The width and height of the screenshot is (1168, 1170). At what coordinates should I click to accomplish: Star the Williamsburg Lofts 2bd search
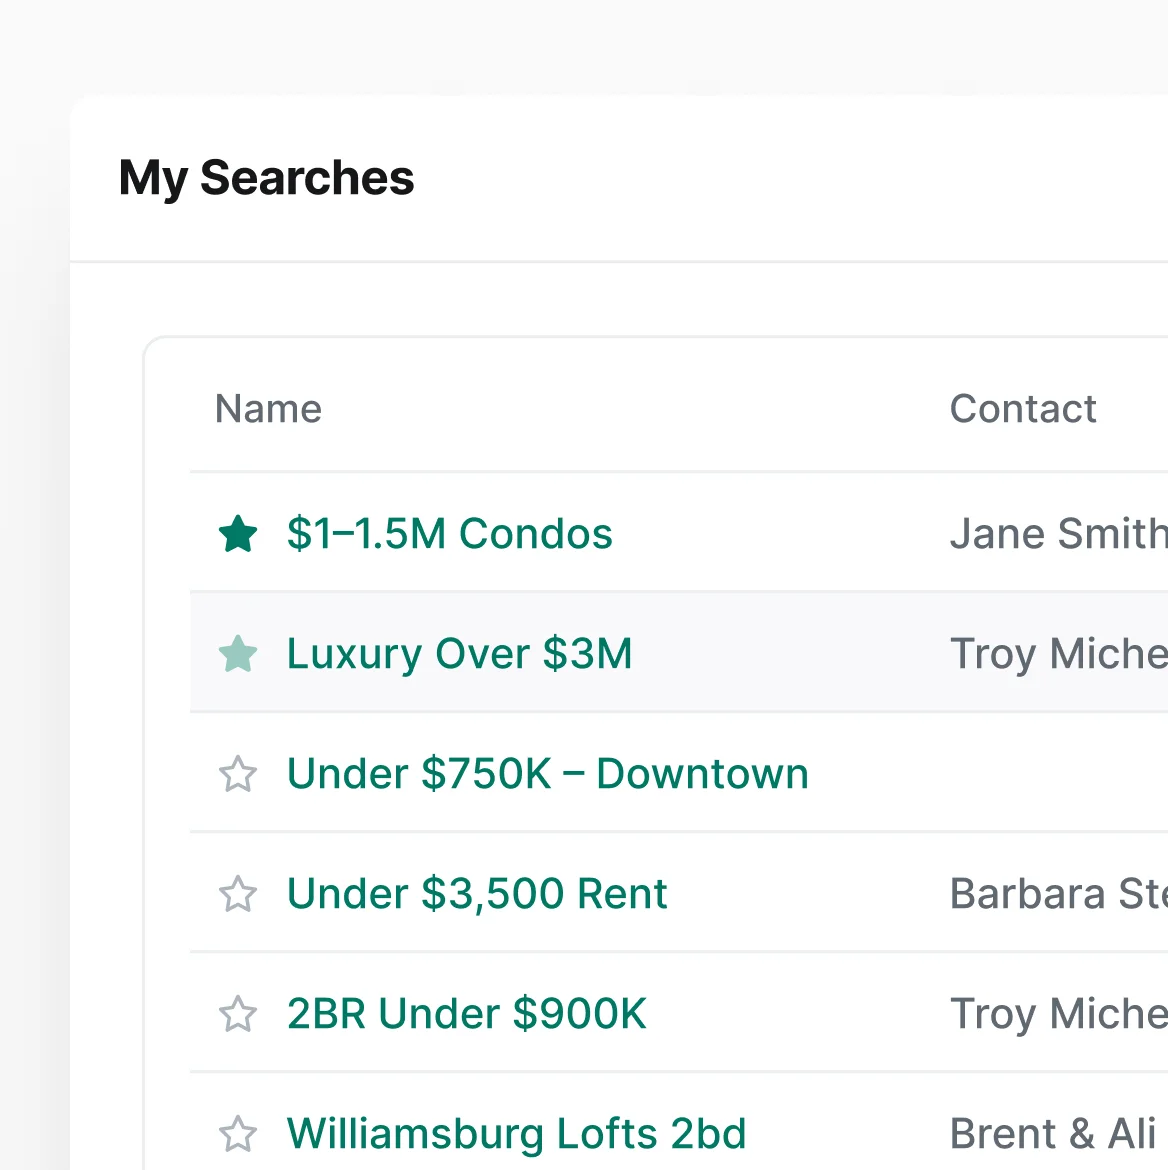(238, 1134)
